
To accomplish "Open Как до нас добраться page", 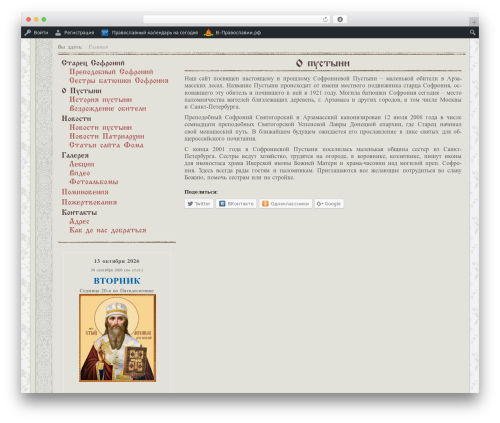I will coord(108,230).
